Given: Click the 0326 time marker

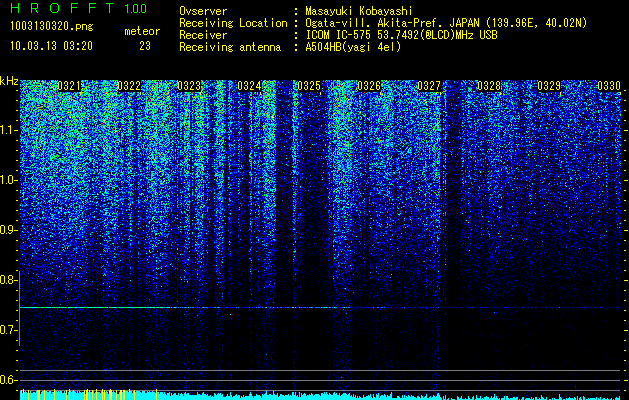Looking at the screenshot, I should tap(369, 86).
